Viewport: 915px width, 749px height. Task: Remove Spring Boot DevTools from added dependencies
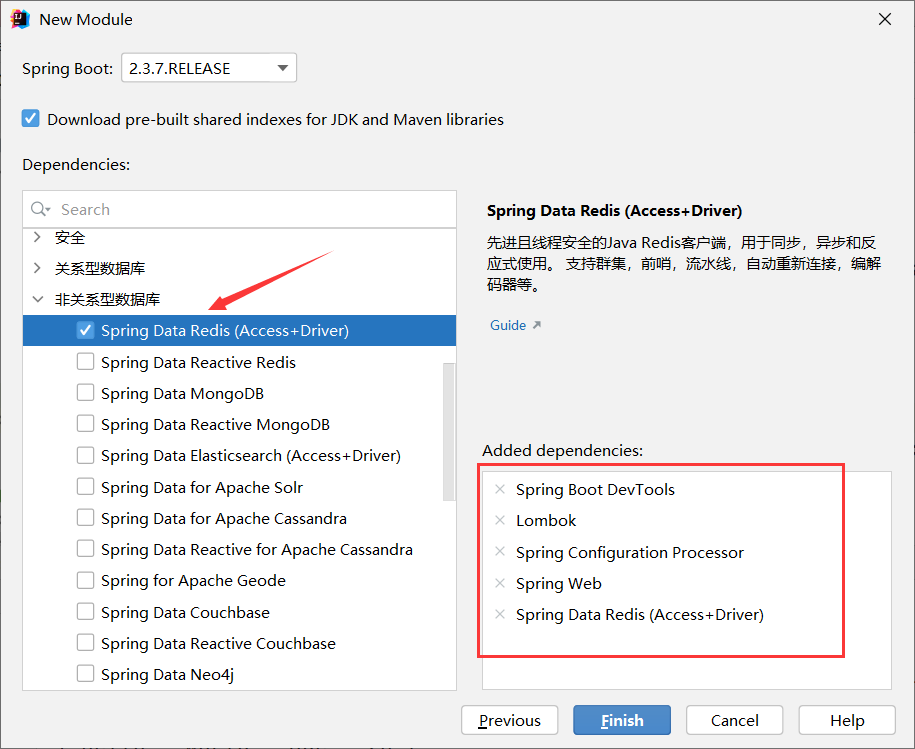(x=500, y=489)
